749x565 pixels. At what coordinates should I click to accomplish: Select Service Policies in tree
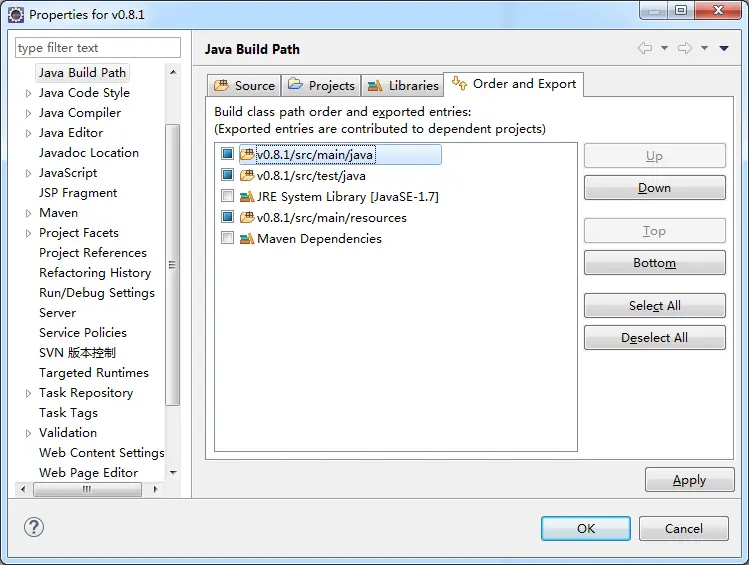(x=83, y=333)
